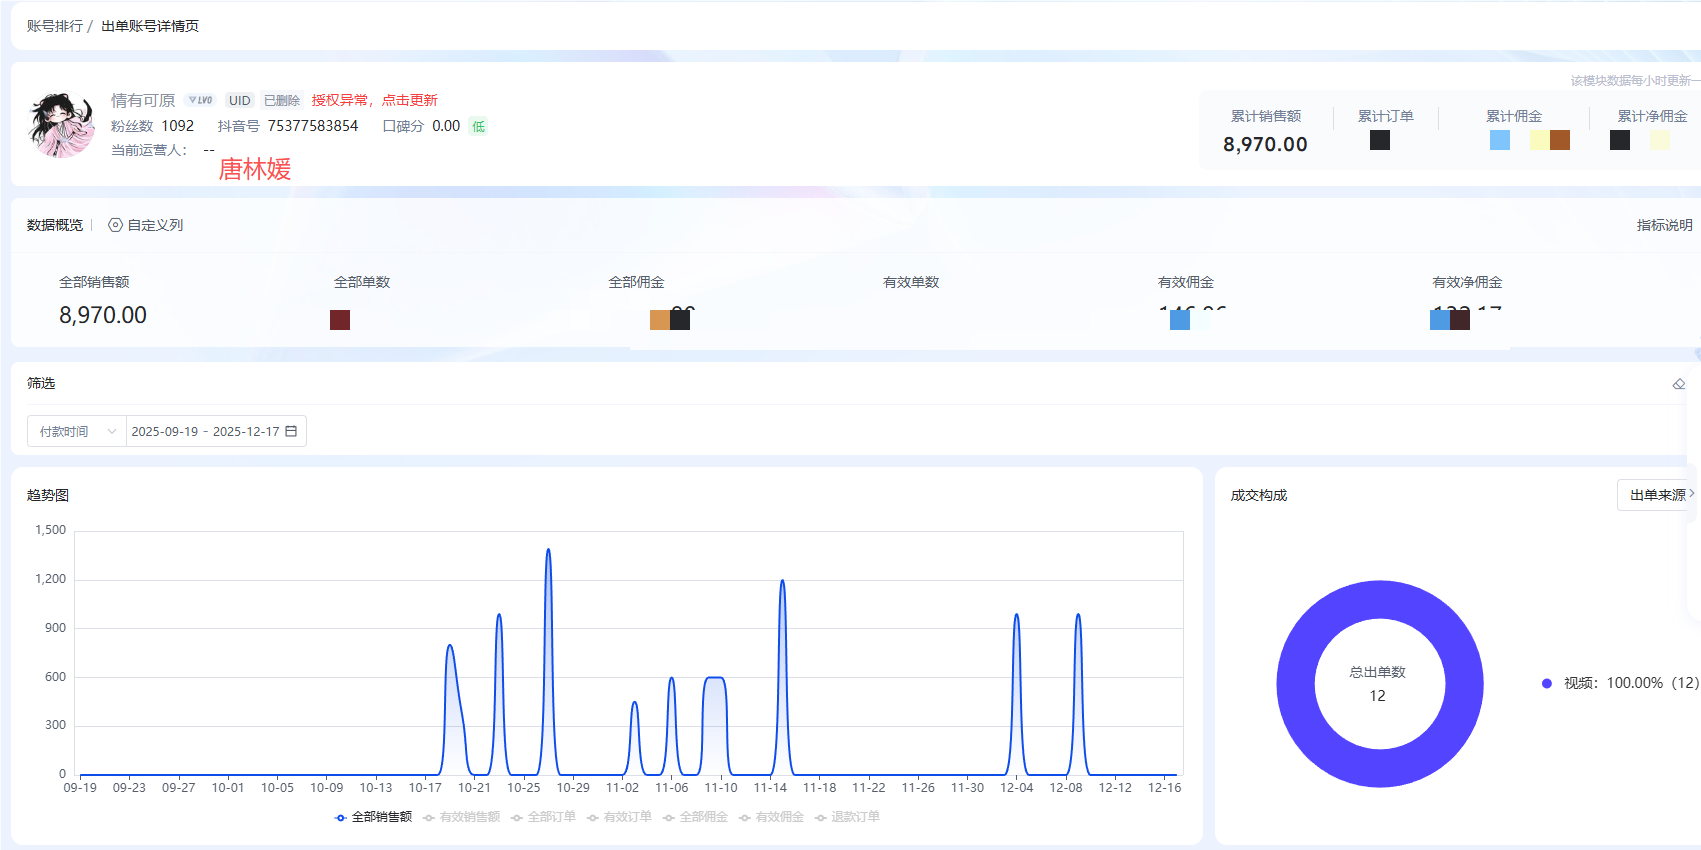
Task: Toggle 全部销售额 series in chart legend
Action: 373,817
